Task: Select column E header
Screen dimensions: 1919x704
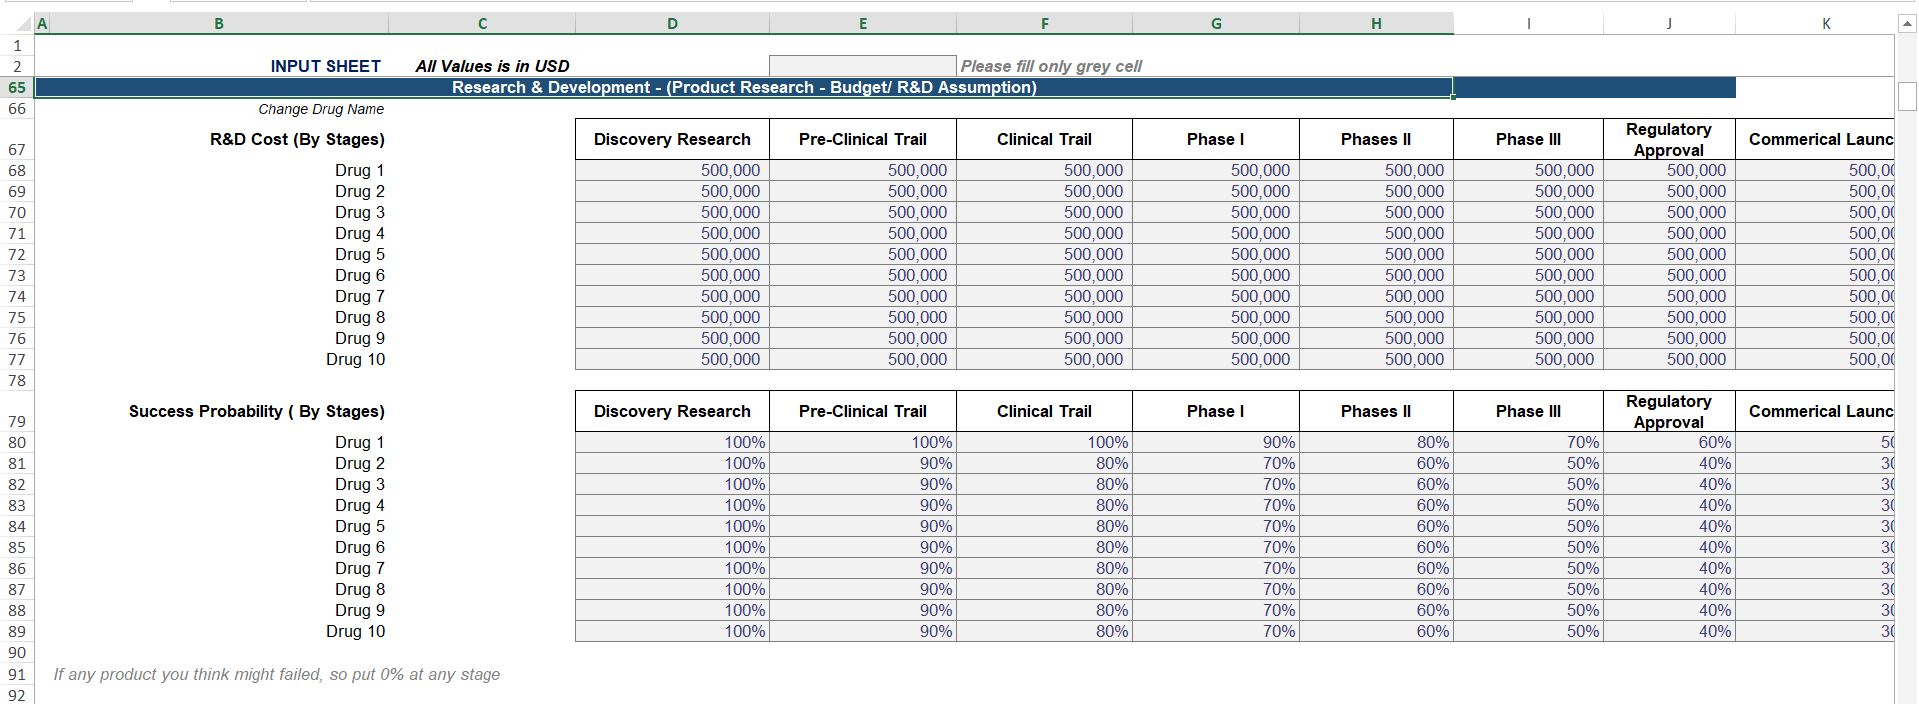Action: coord(863,24)
